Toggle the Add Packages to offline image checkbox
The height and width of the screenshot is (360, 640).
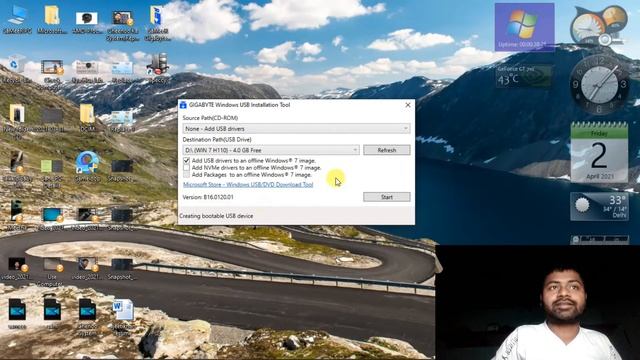click(x=187, y=175)
